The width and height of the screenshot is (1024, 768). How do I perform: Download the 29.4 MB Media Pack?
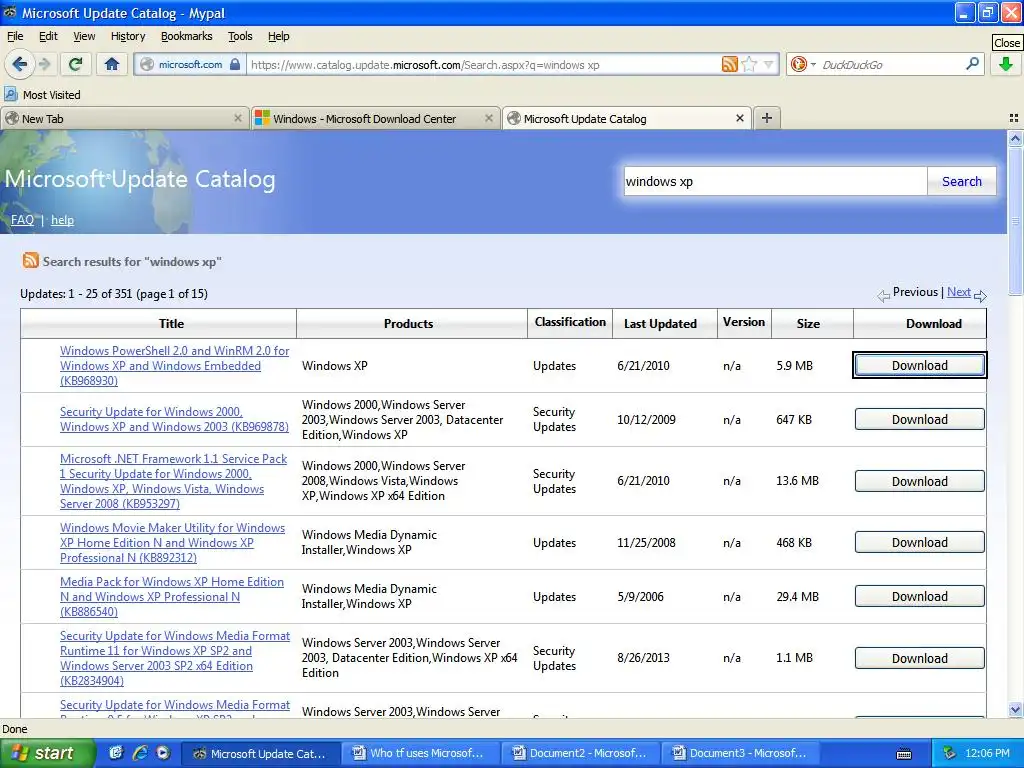coord(920,597)
